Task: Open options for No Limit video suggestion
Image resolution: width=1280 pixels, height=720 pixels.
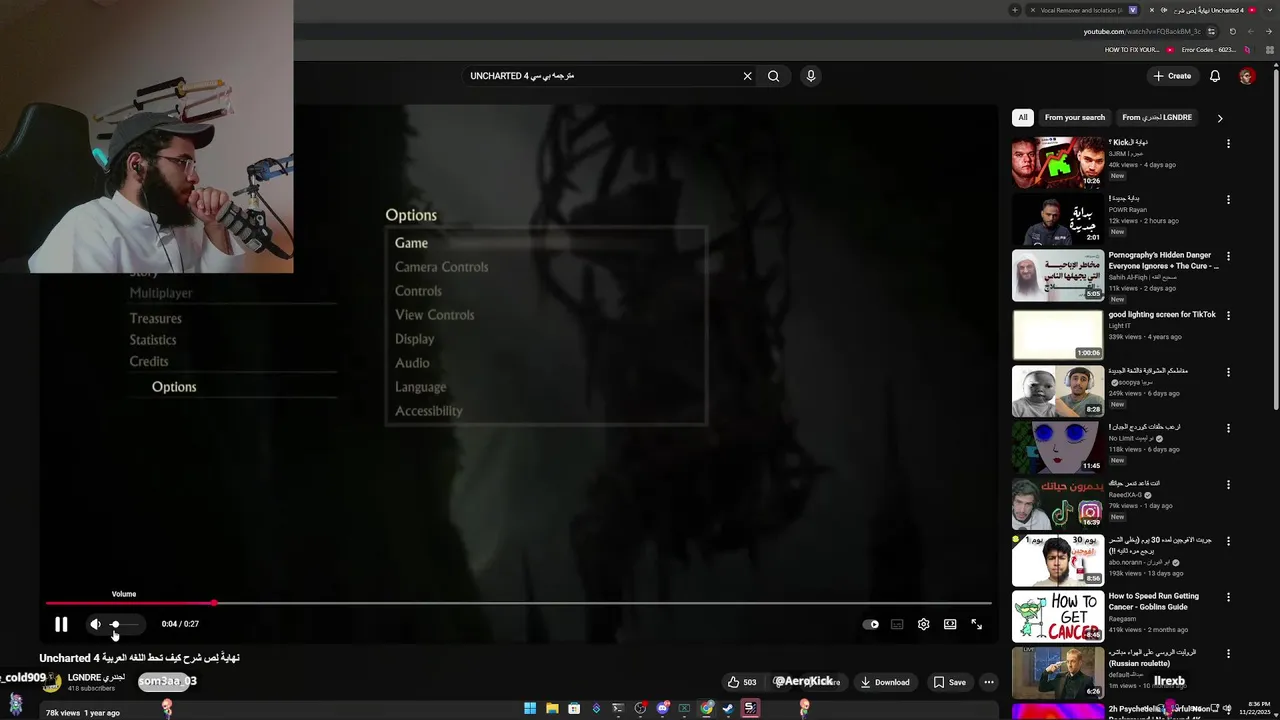Action: [x=1228, y=428]
